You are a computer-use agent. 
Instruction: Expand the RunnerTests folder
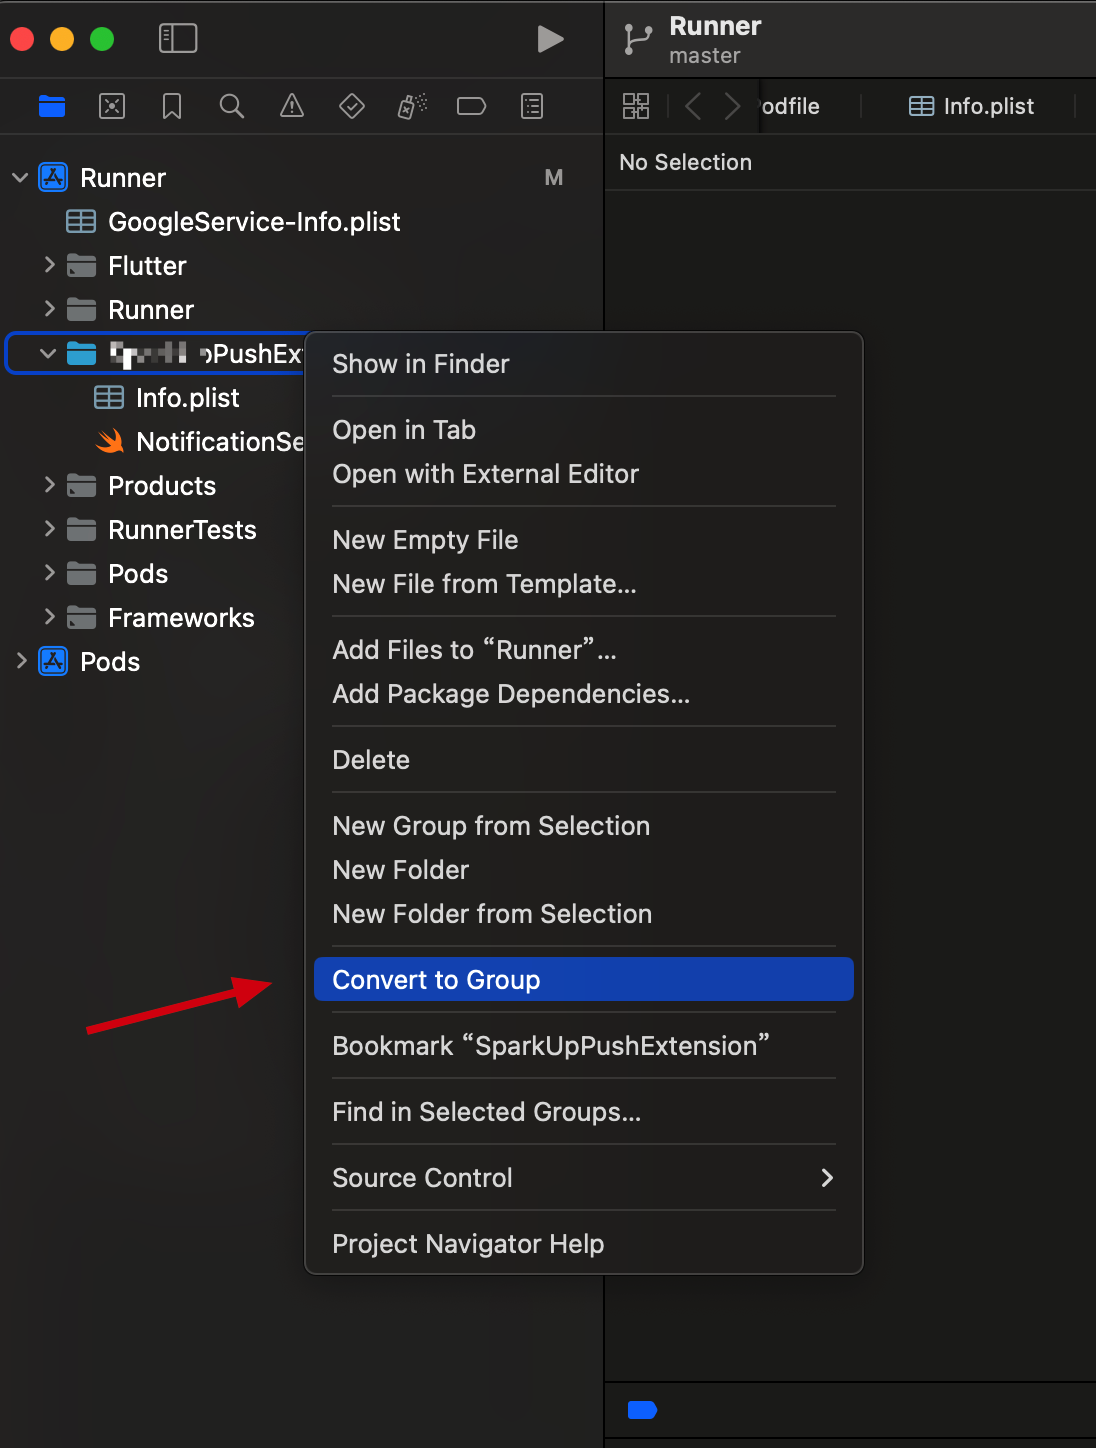(x=49, y=529)
